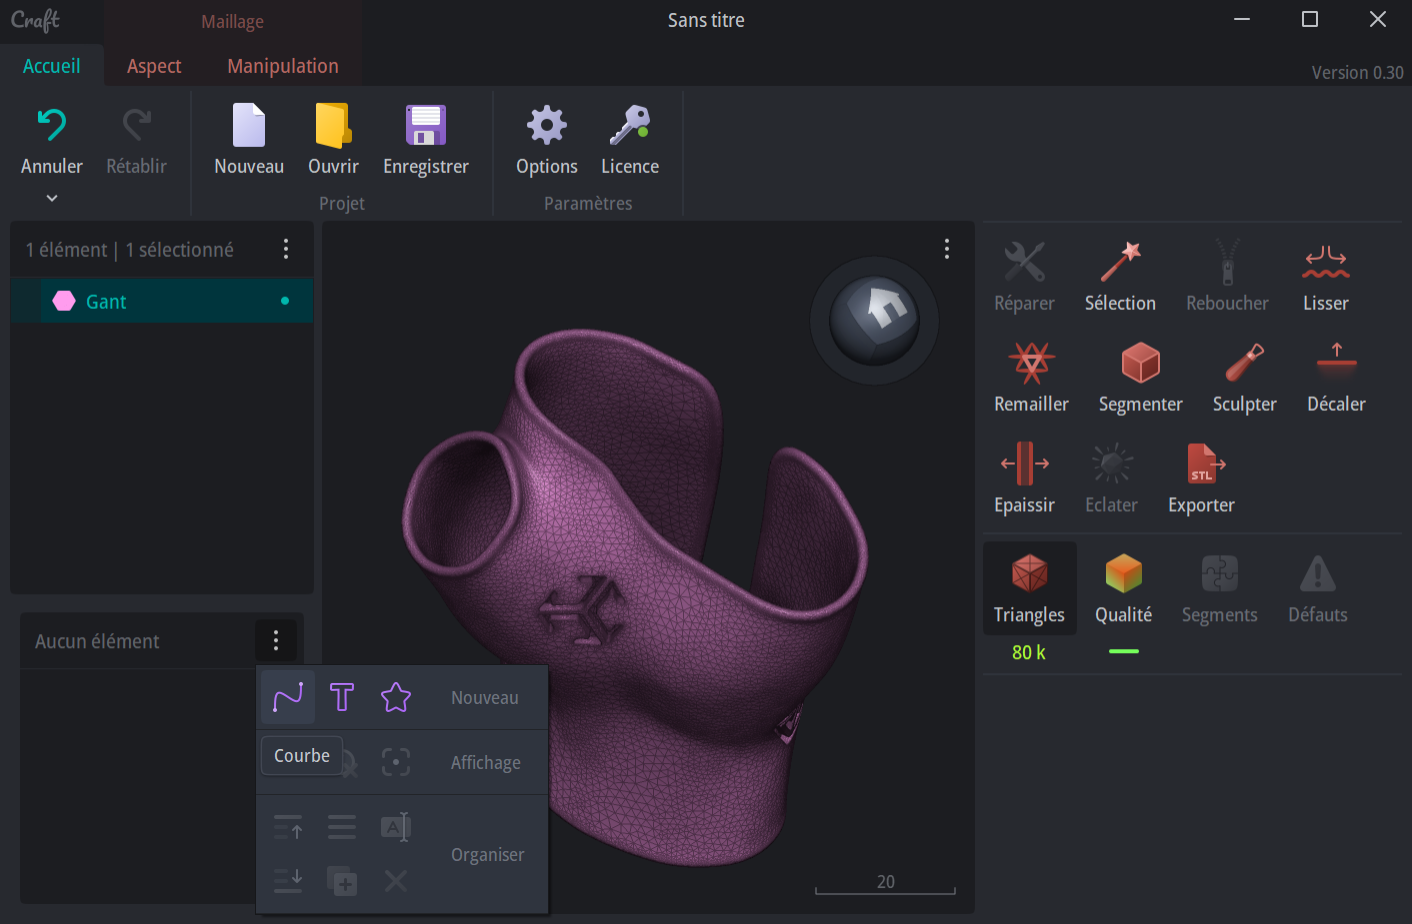The width and height of the screenshot is (1412, 924).
Task: Toggle the Triangles display mode
Action: pos(1029,589)
